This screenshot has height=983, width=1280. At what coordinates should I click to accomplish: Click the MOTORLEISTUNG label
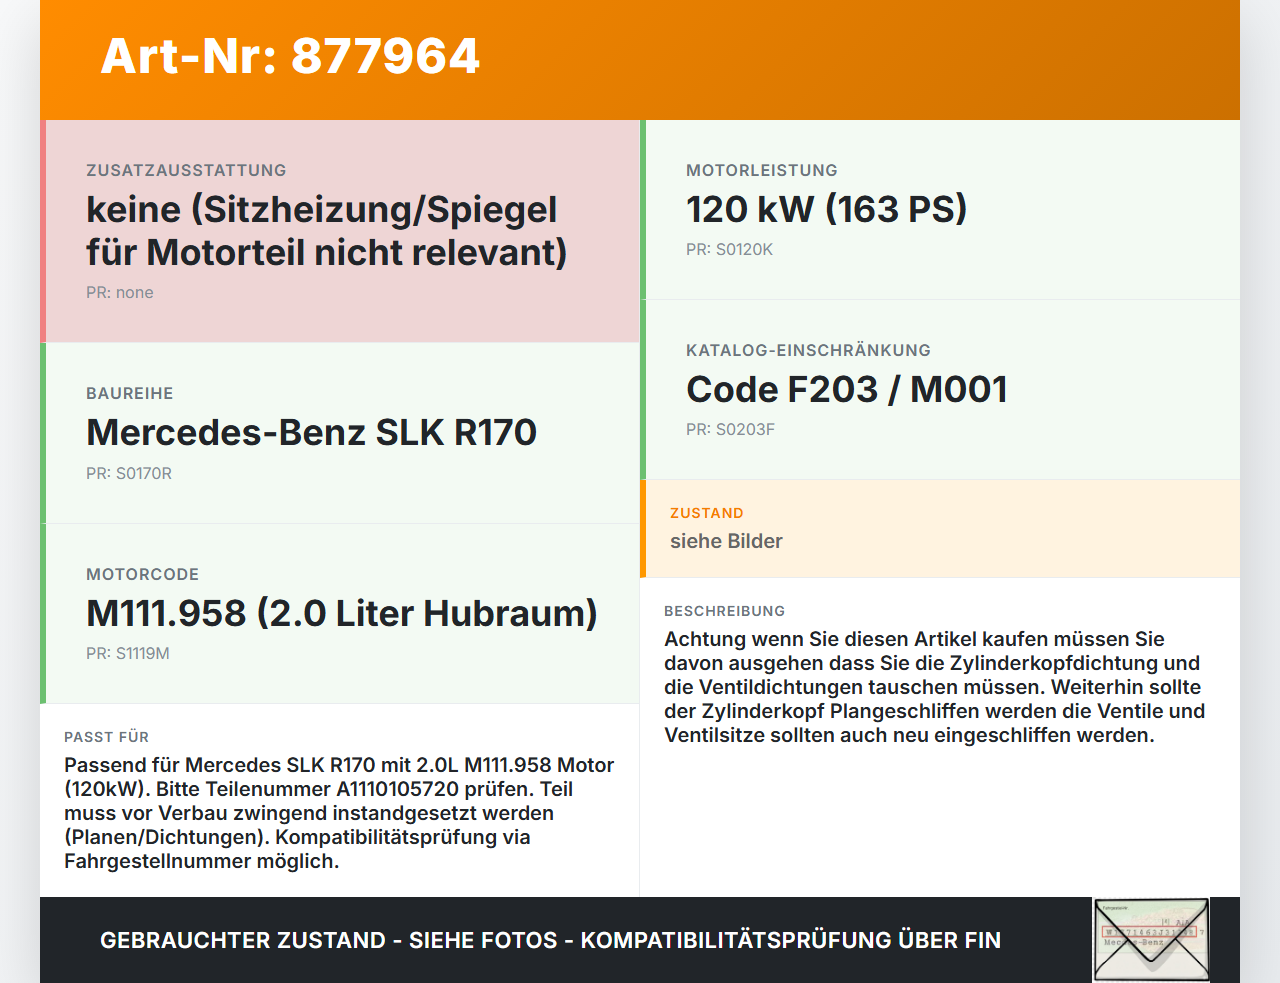(x=762, y=171)
